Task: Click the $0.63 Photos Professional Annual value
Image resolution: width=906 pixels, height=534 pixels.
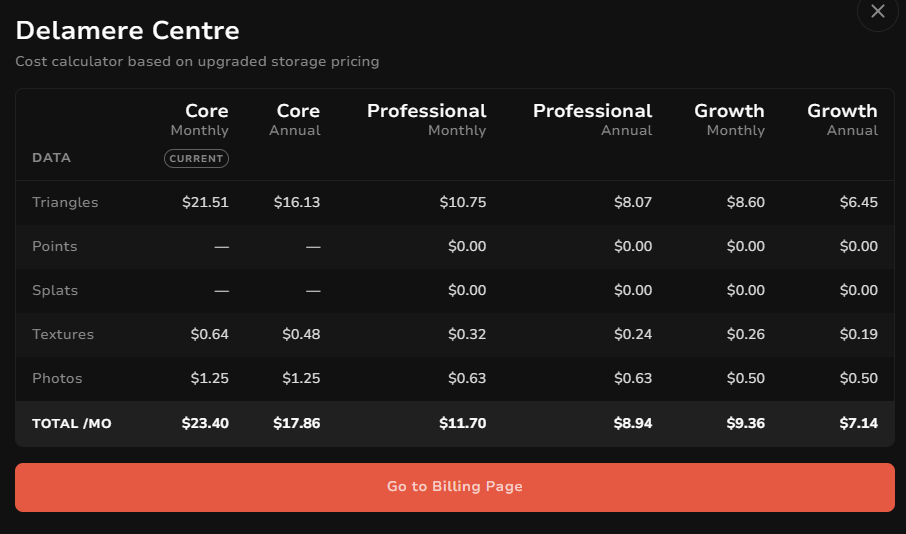Action: pyautogui.click(x=633, y=378)
